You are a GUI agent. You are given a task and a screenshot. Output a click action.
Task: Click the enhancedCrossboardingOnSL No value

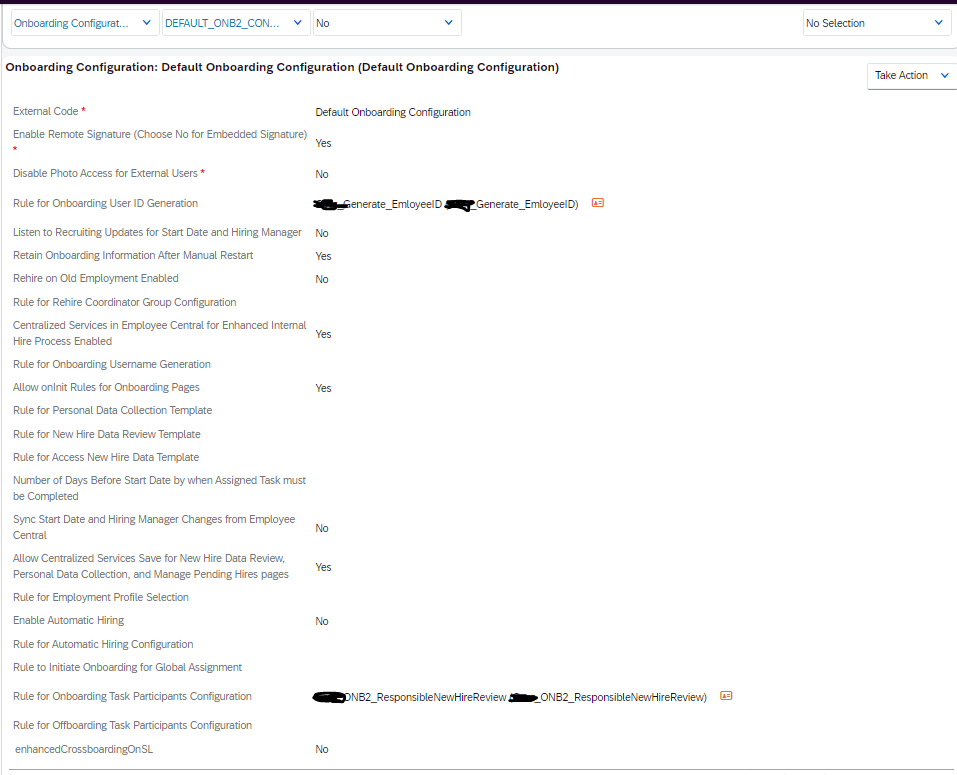[x=322, y=749]
